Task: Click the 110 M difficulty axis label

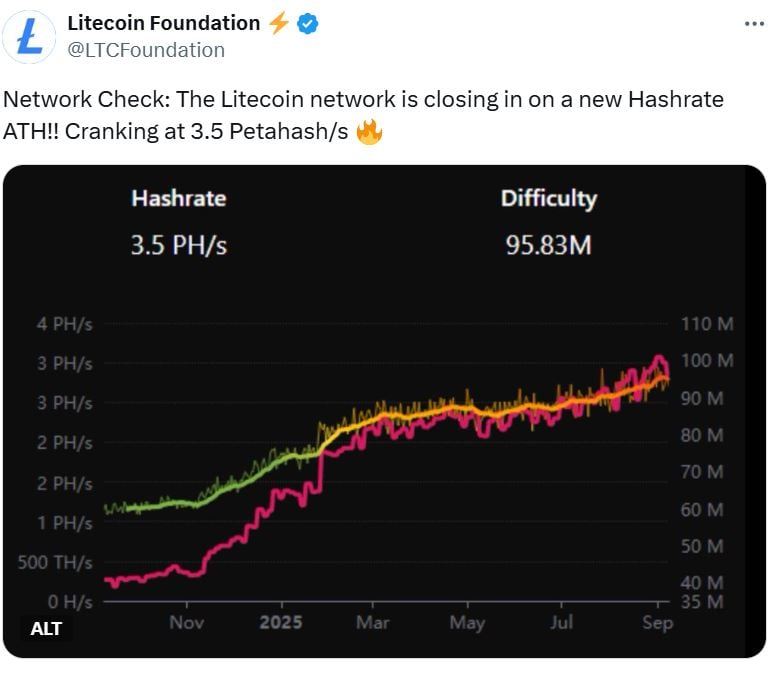Action: pyautogui.click(x=707, y=324)
